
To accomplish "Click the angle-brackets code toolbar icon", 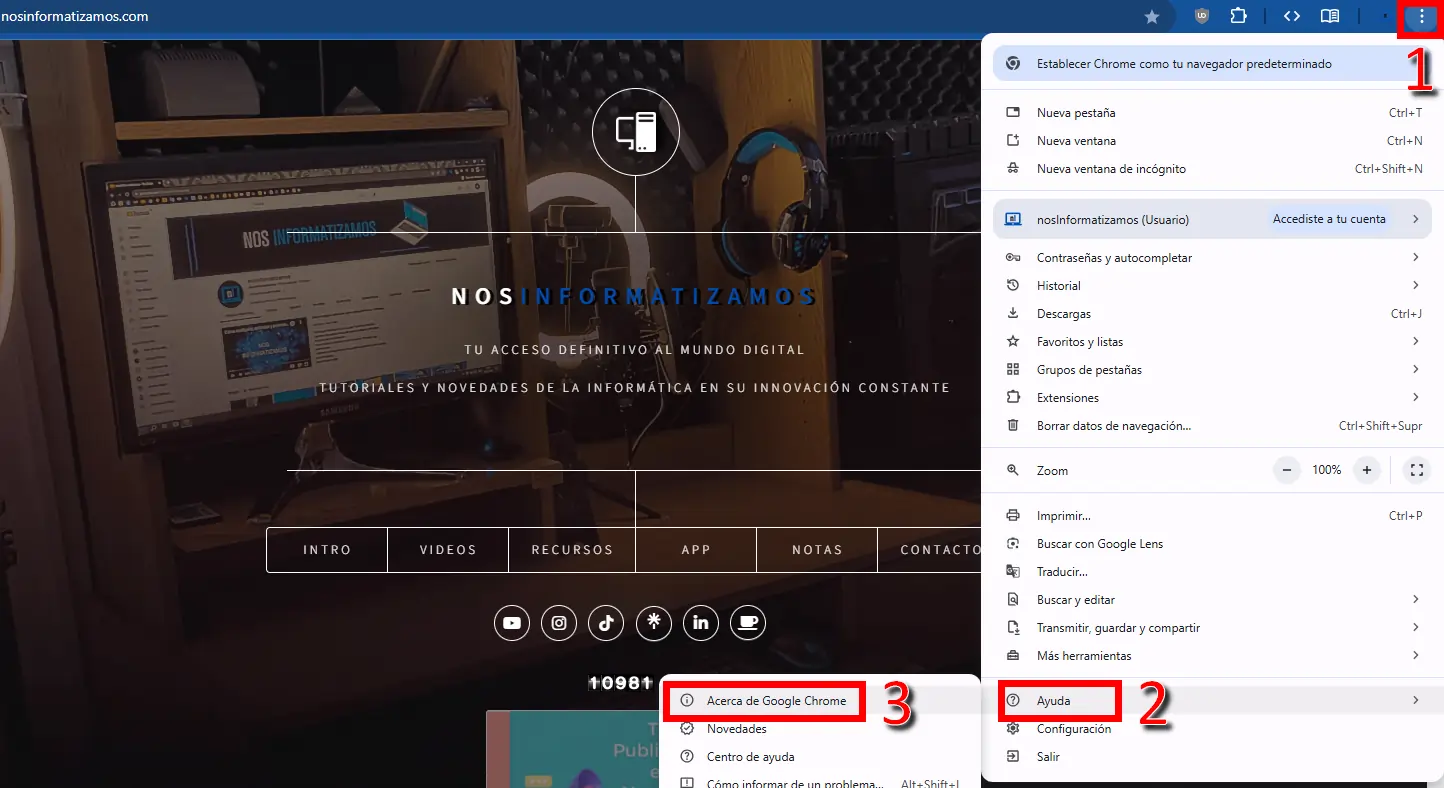I will coord(1291,16).
